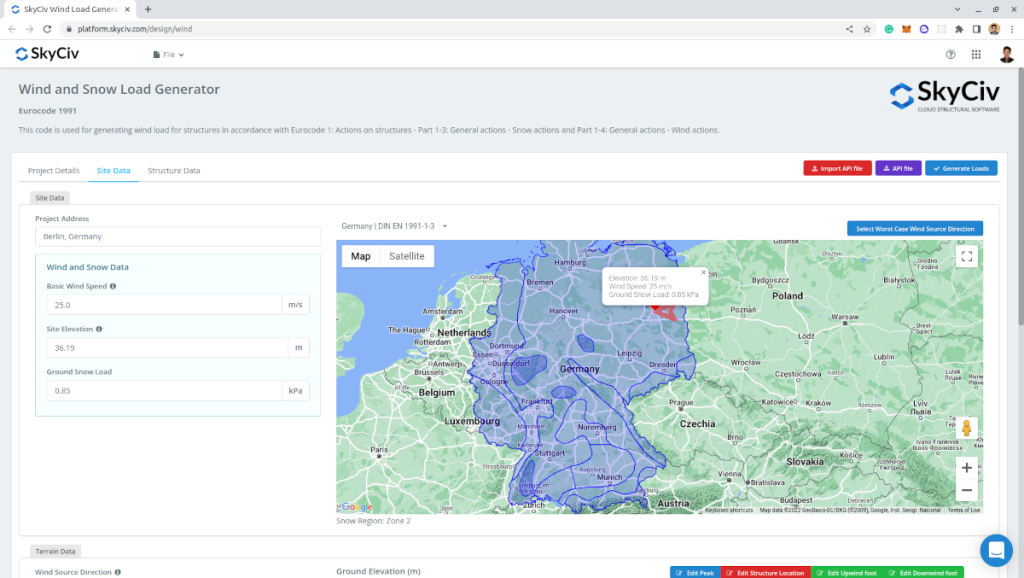Click the Generate Loads button
The height and width of the screenshot is (578, 1024).
961,168
